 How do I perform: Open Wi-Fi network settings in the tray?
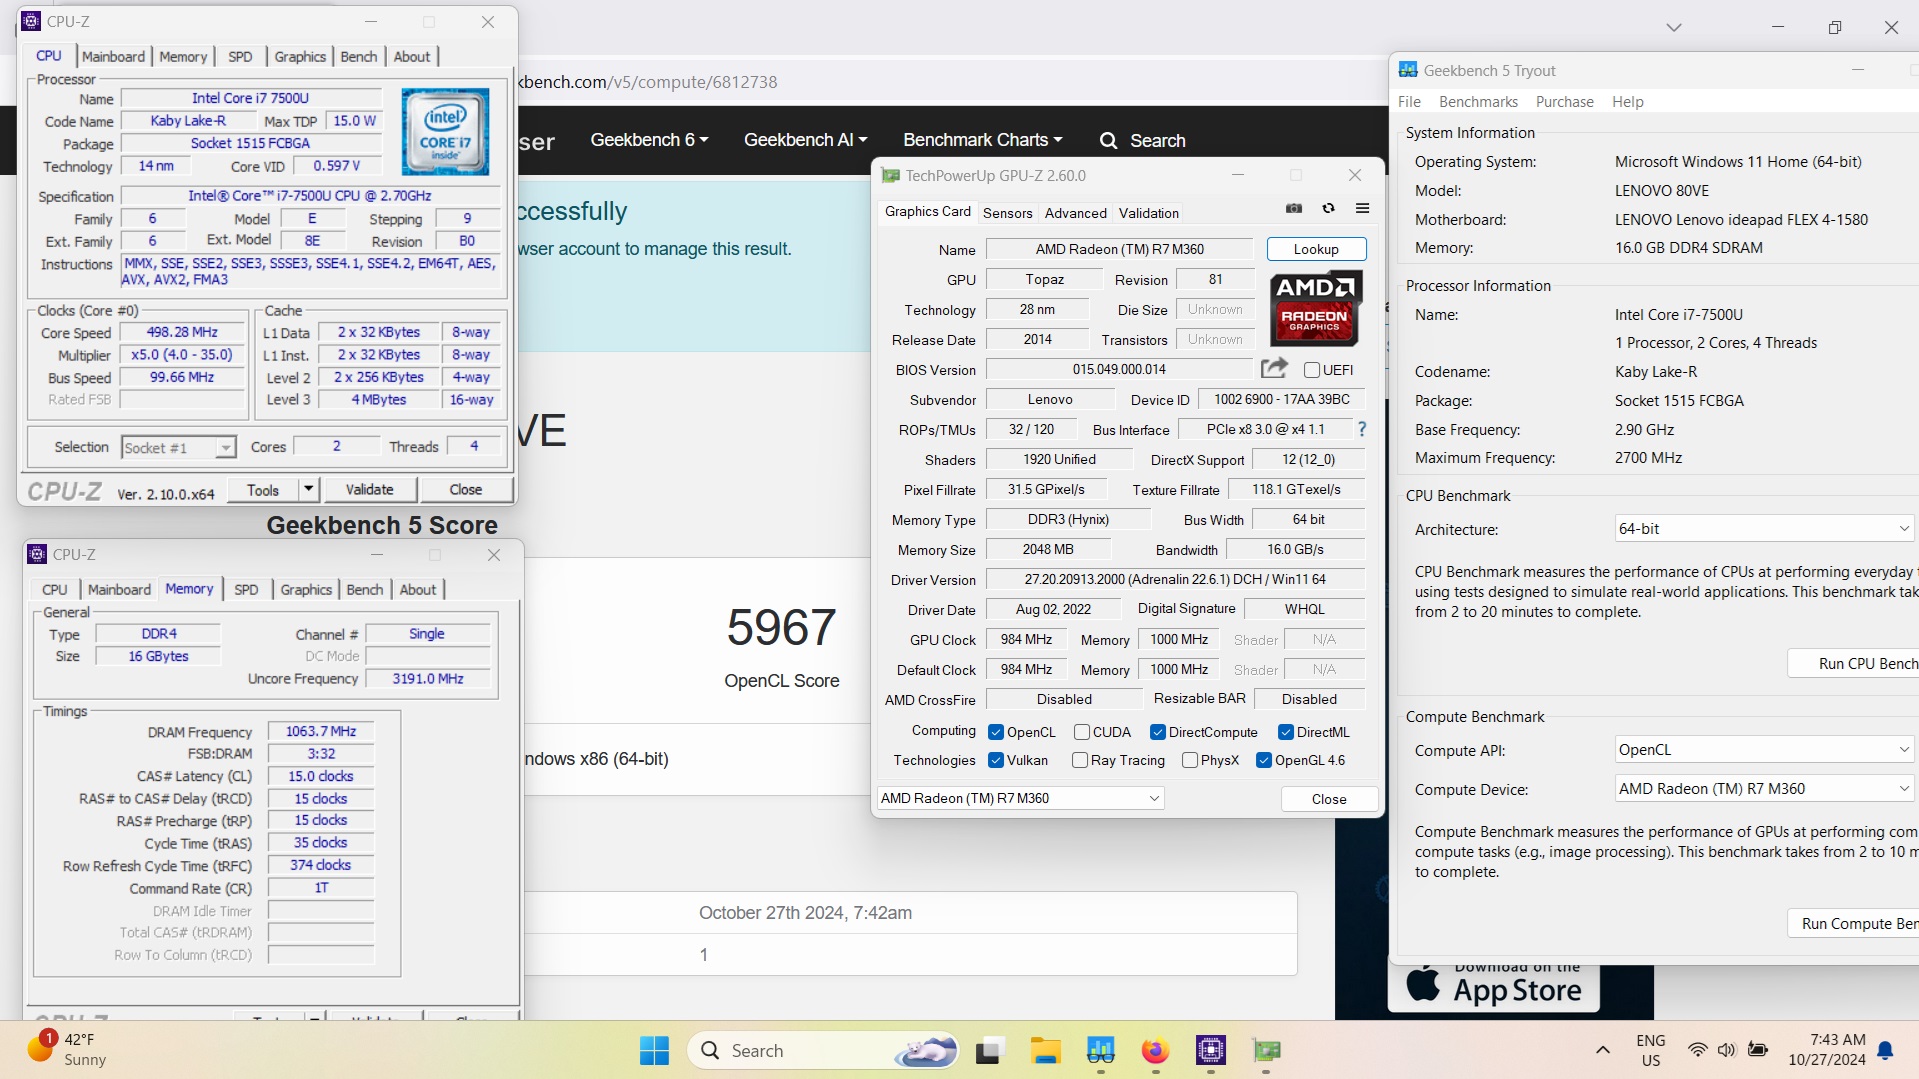click(1697, 1050)
